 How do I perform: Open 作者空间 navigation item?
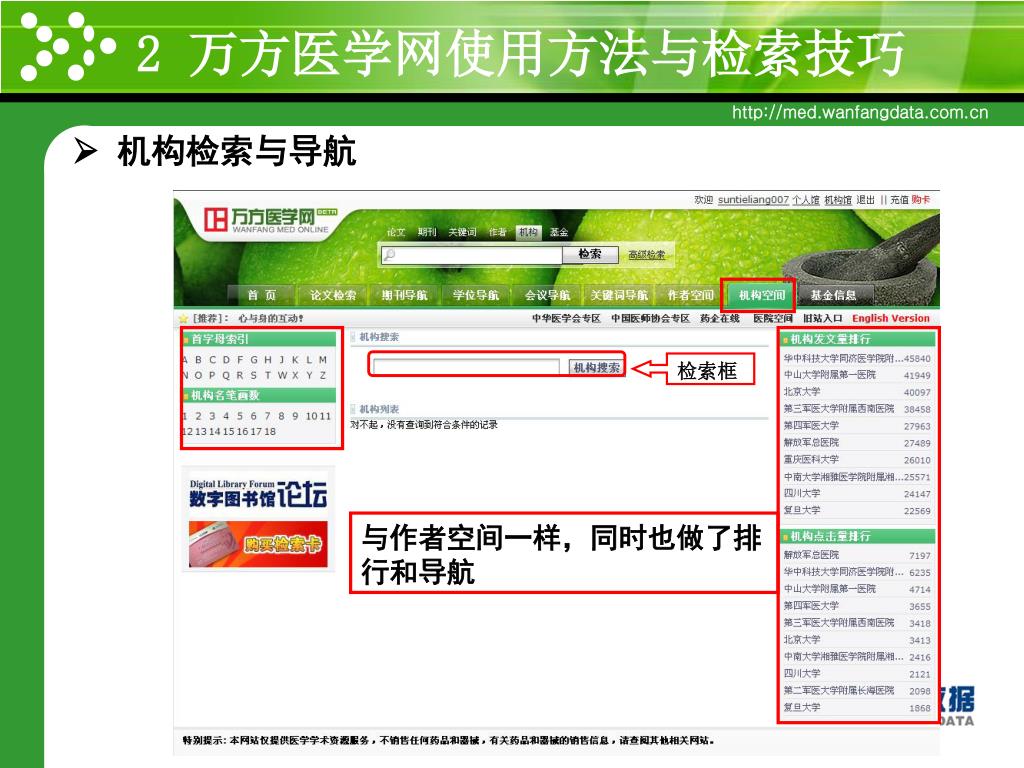[x=690, y=295]
